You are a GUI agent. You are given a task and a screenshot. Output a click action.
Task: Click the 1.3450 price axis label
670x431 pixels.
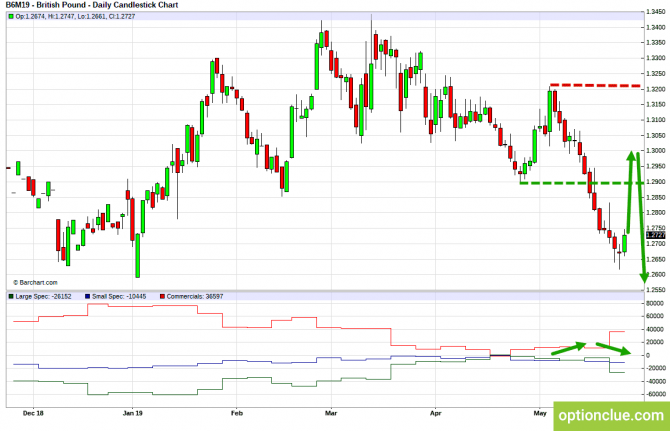[656, 12]
